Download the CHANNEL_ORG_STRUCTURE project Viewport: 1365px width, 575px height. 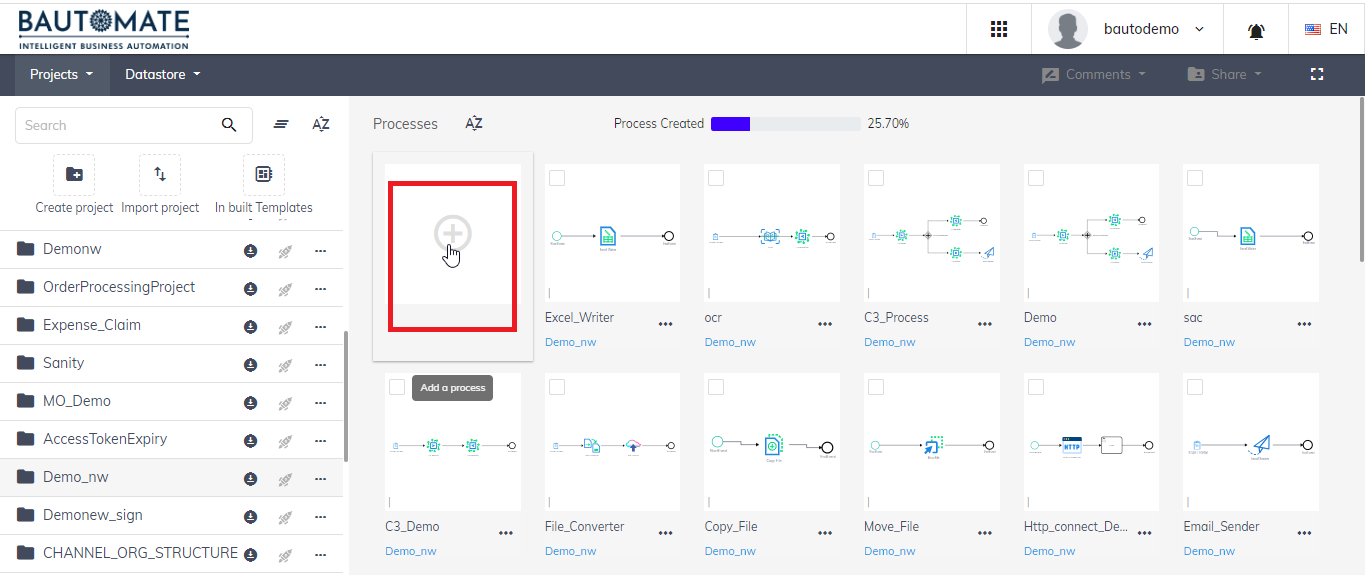point(251,554)
